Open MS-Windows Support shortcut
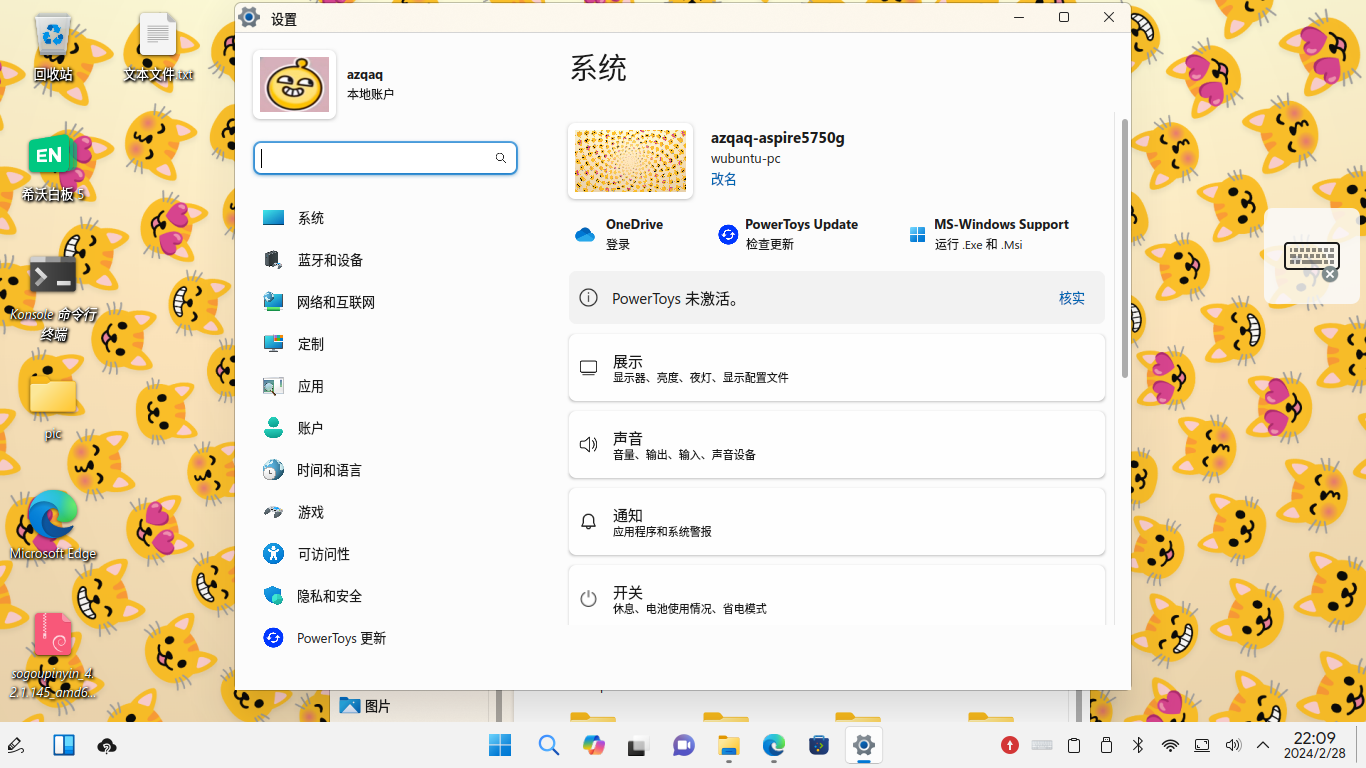This screenshot has width=1366, height=768. (989, 234)
